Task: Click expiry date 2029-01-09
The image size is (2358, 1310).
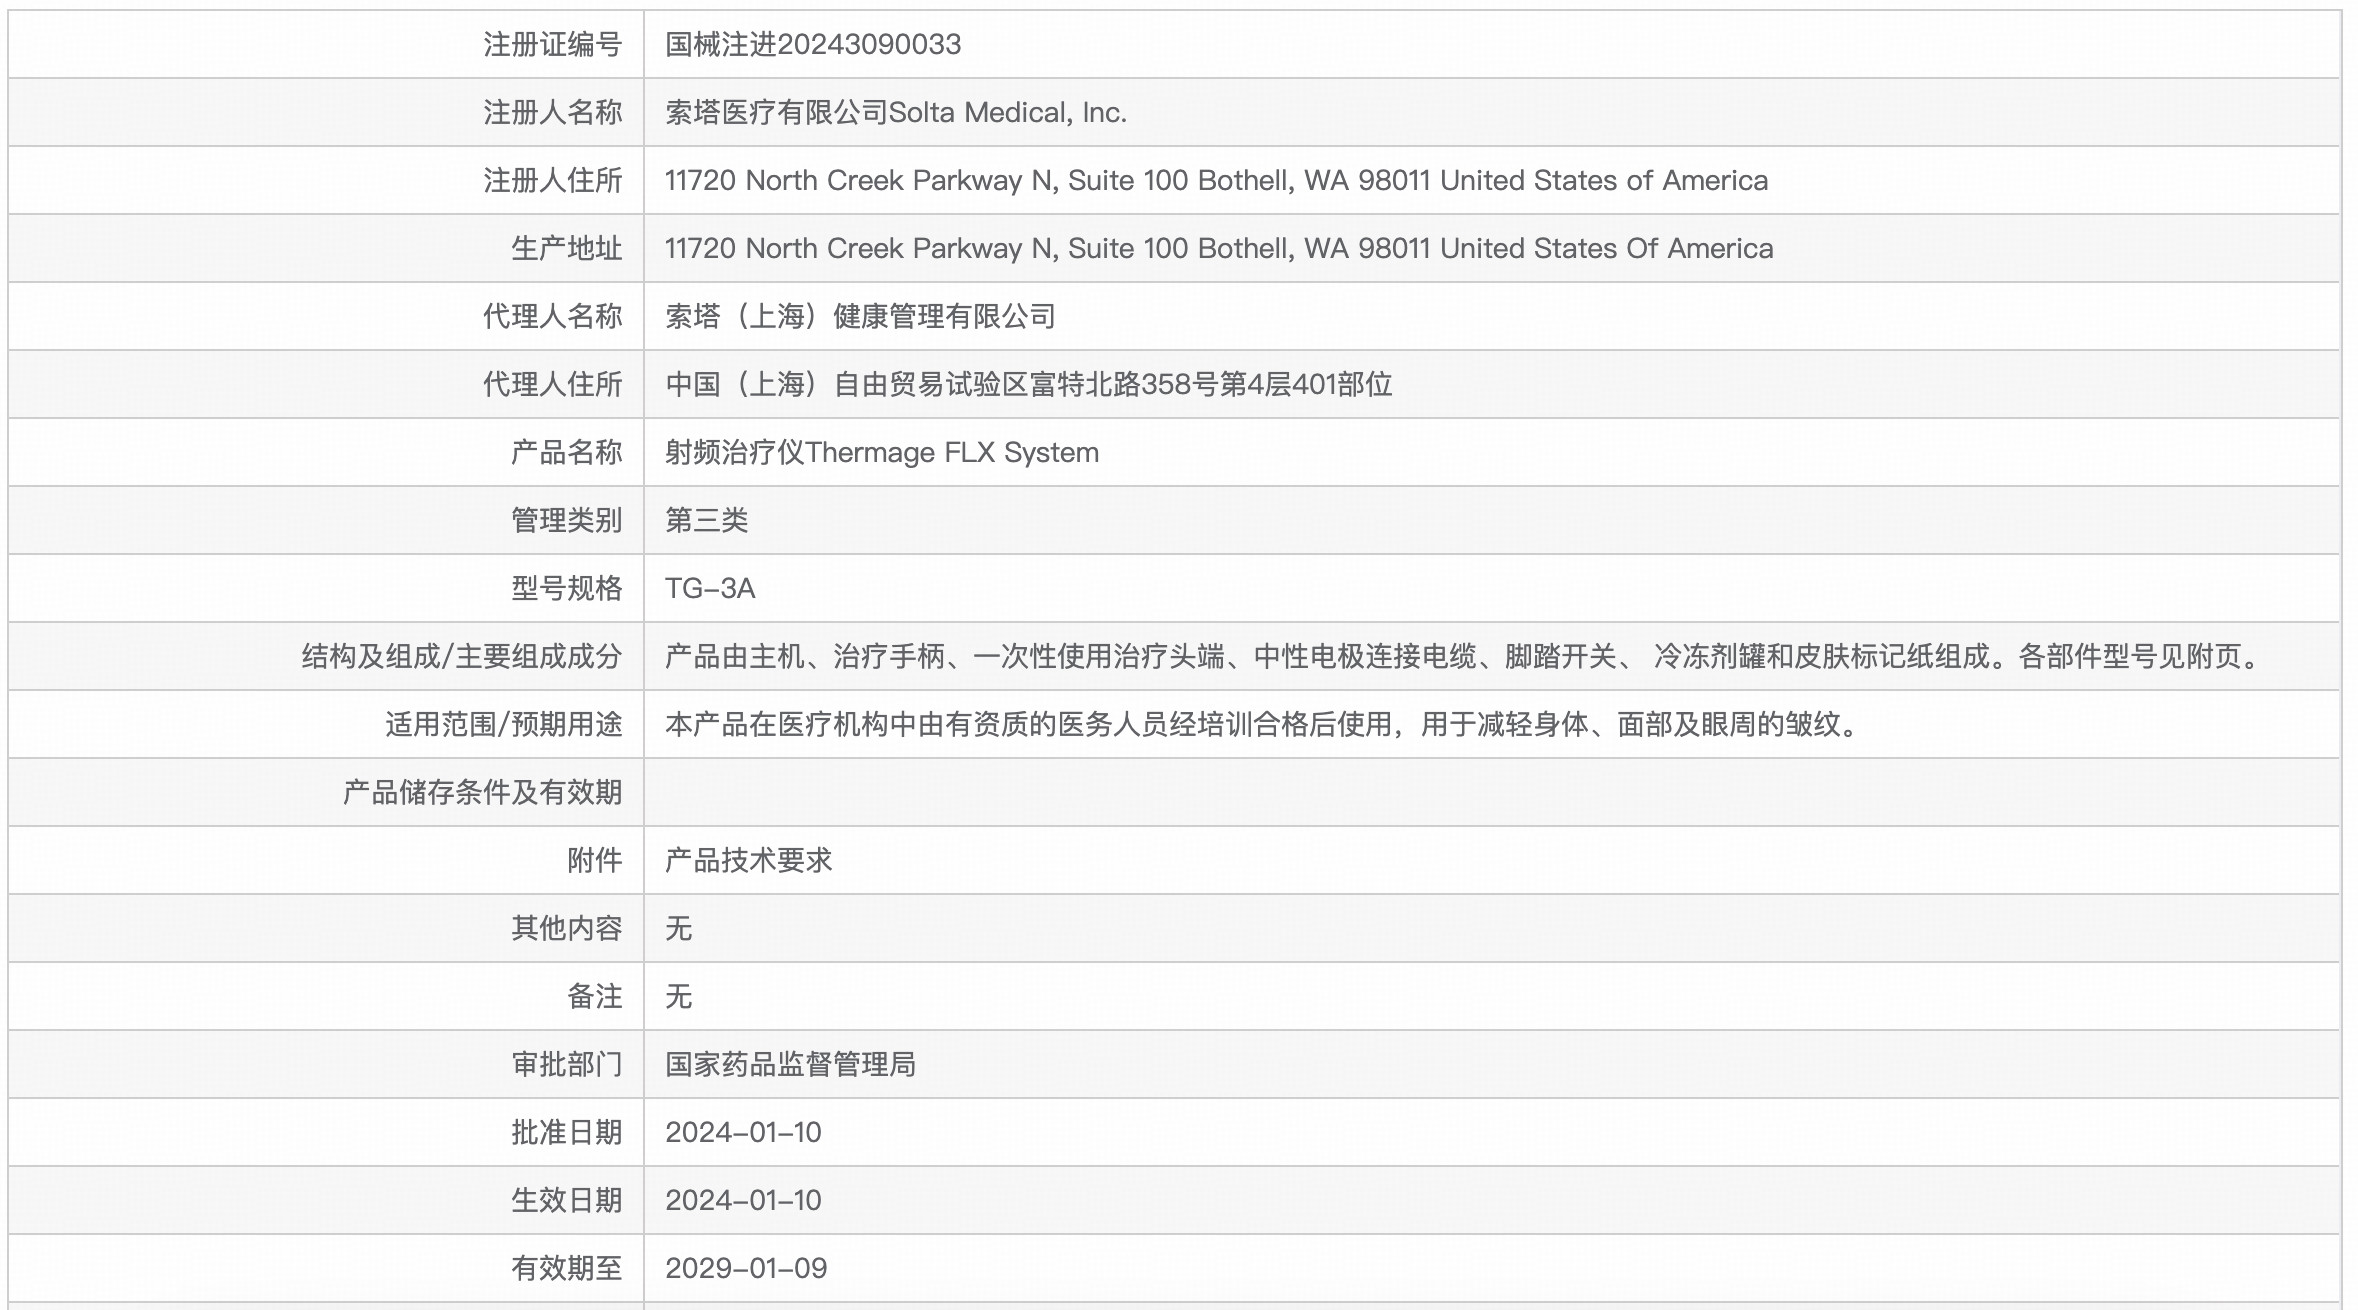Action: pyautogui.click(x=745, y=1269)
